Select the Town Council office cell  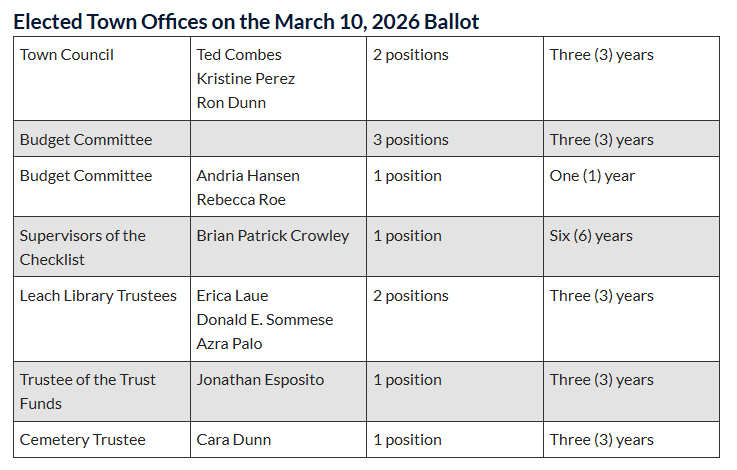point(67,55)
